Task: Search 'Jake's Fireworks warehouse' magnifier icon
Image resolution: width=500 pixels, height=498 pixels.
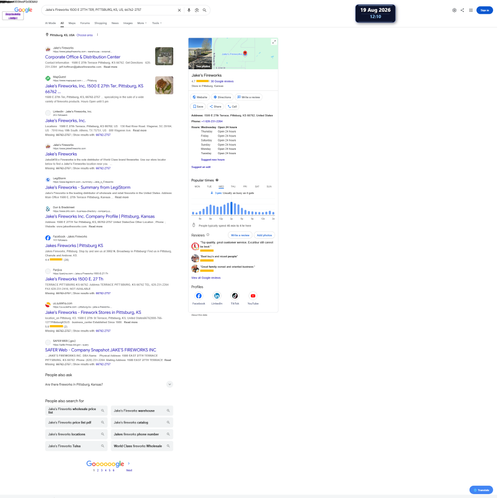Action: pos(168,411)
